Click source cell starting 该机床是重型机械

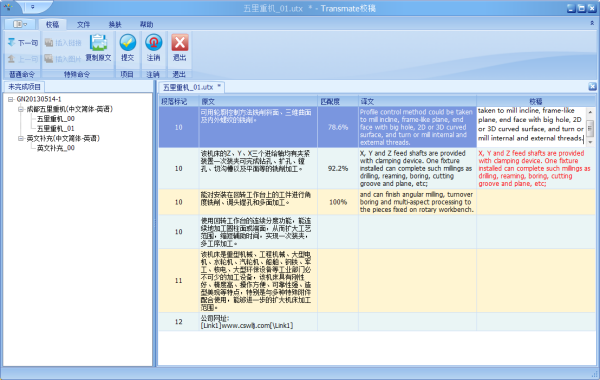coord(258,281)
